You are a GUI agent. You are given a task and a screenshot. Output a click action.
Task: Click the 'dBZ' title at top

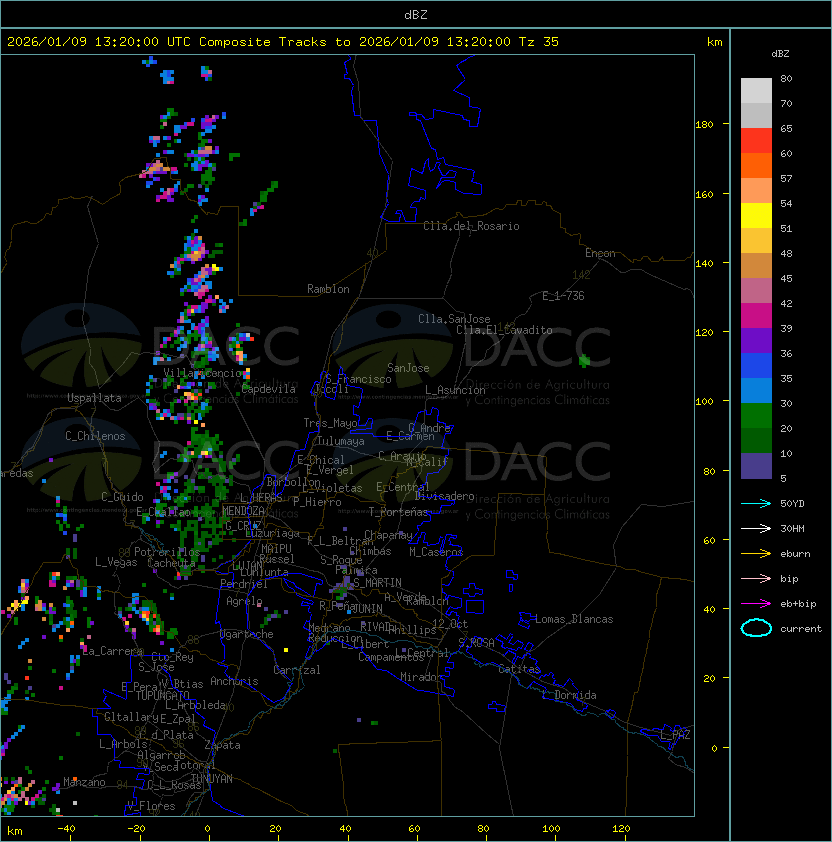pos(416,15)
